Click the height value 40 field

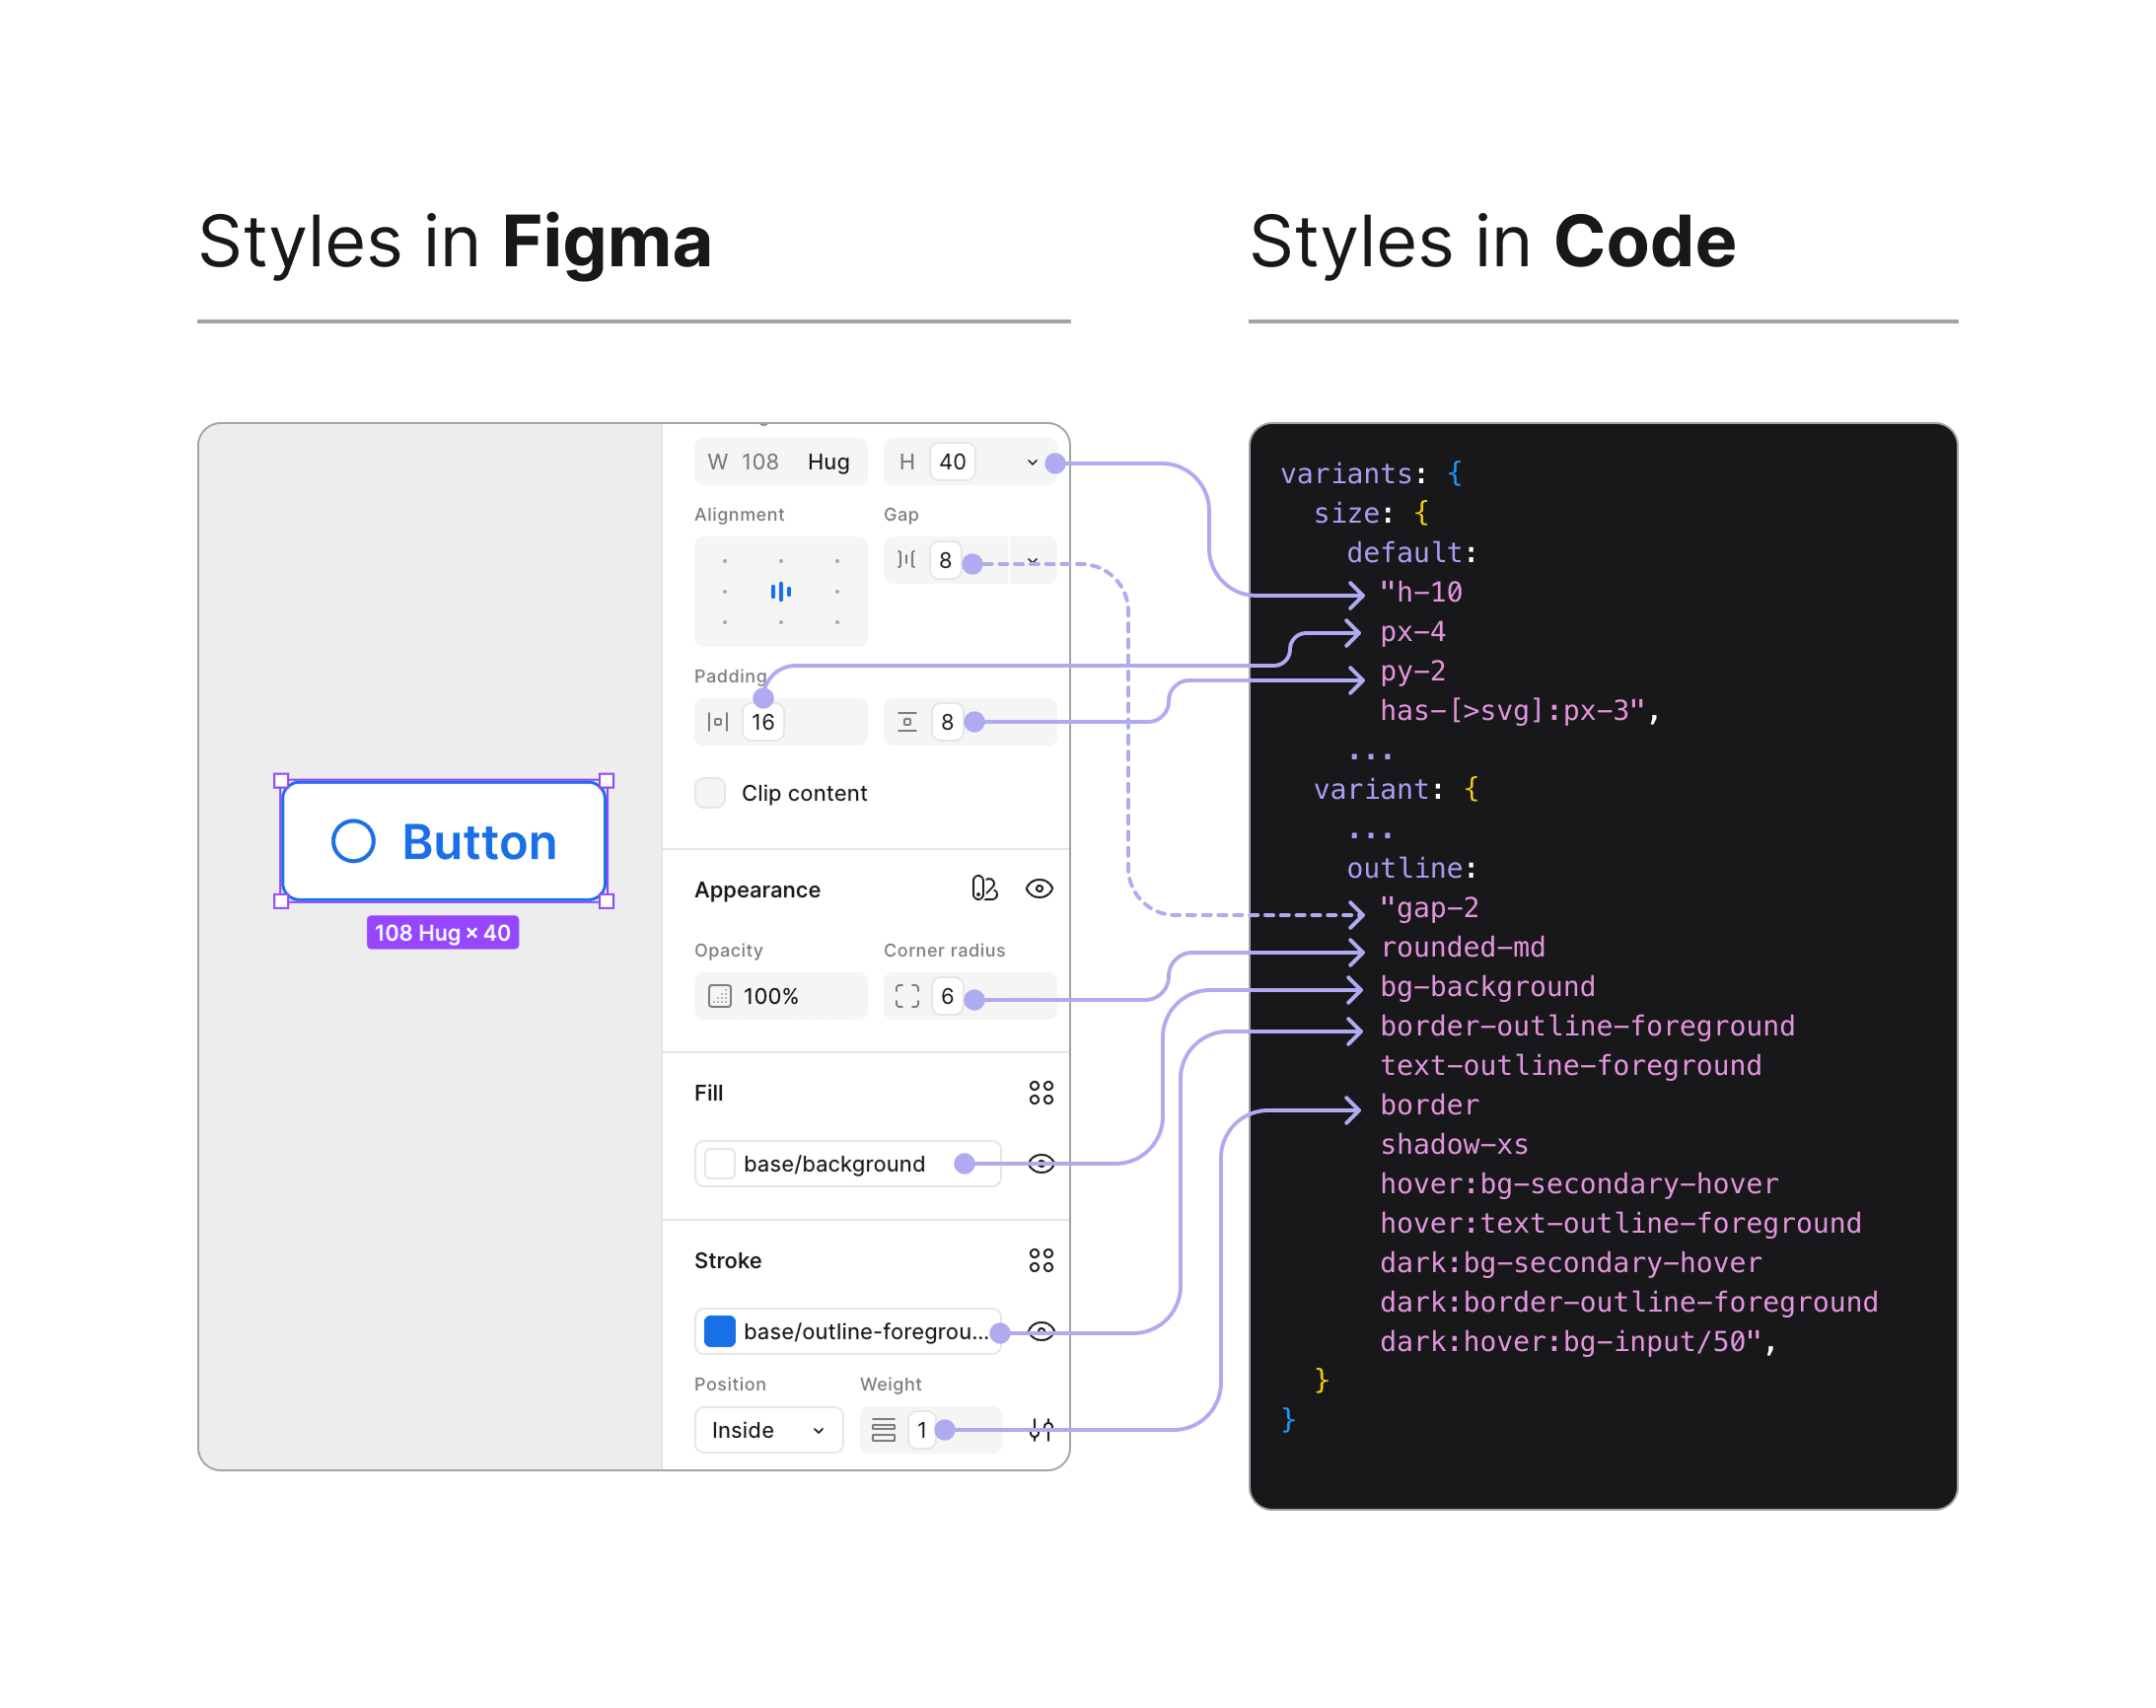click(x=953, y=462)
